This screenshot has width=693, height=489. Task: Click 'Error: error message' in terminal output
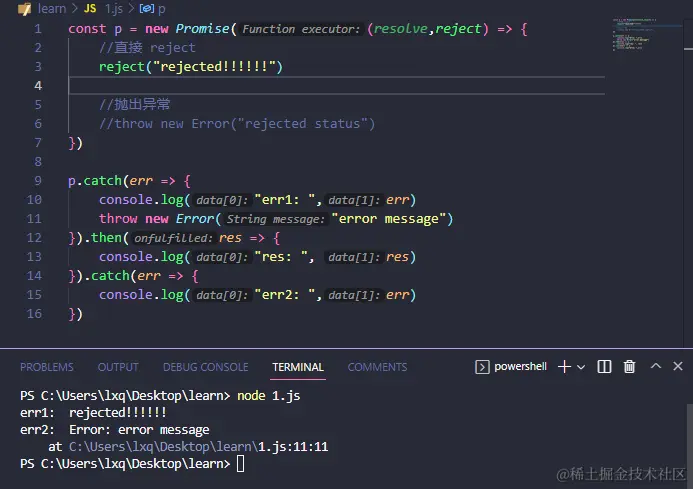coord(139,430)
